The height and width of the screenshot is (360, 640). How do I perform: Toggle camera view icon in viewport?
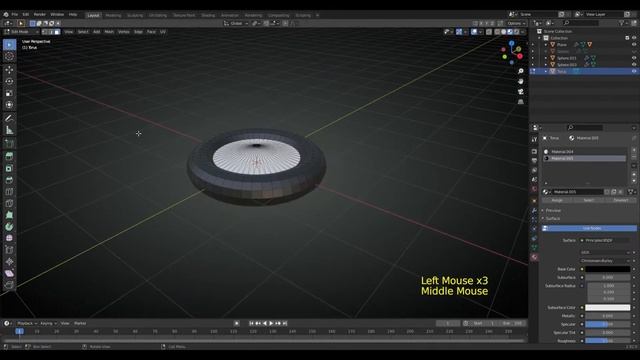(520, 92)
